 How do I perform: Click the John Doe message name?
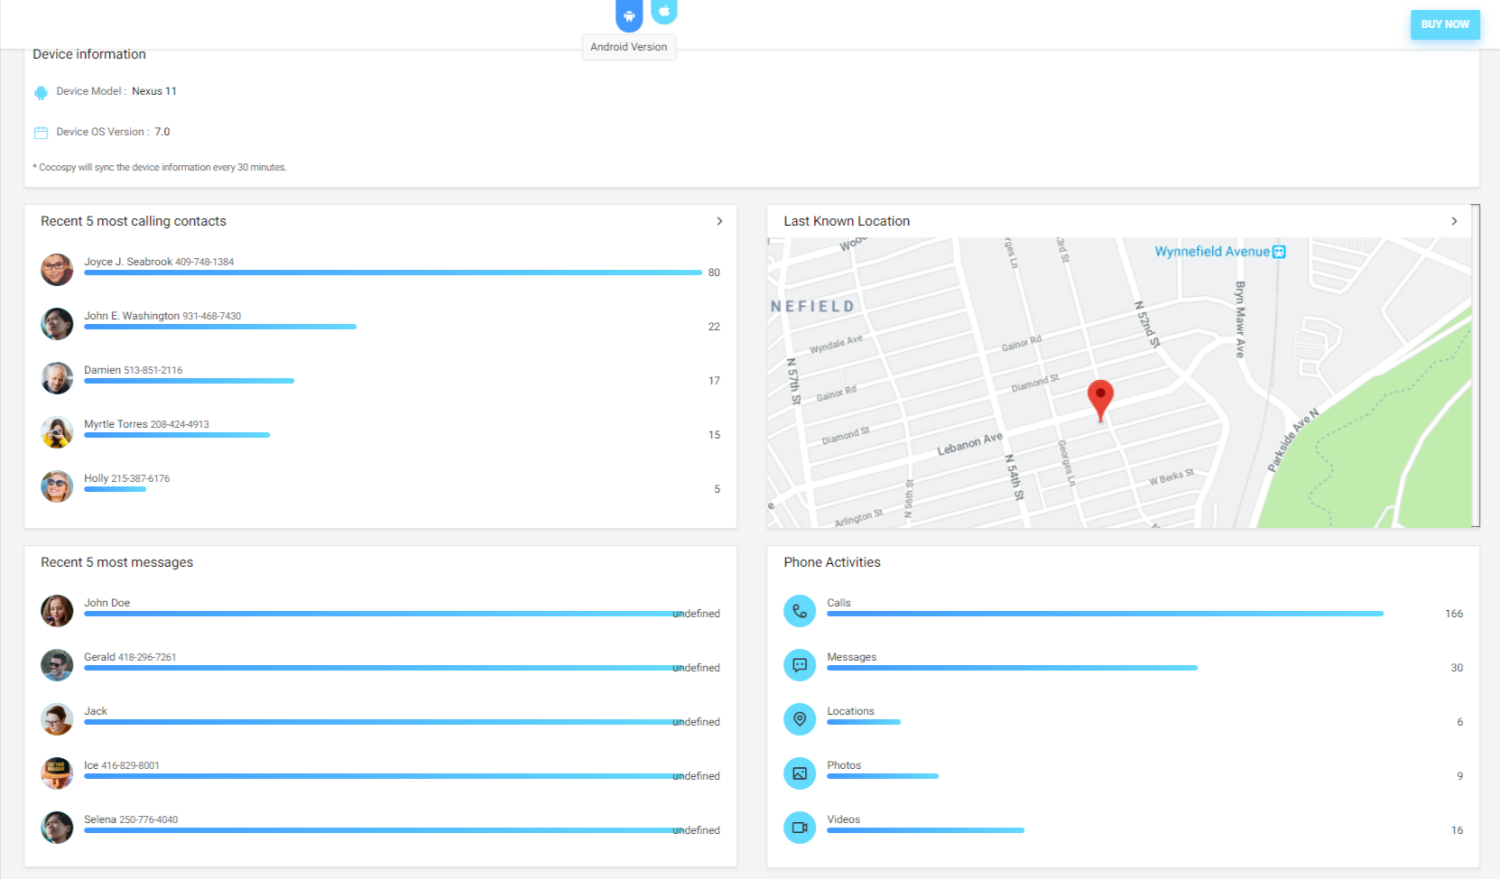[x=107, y=603]
